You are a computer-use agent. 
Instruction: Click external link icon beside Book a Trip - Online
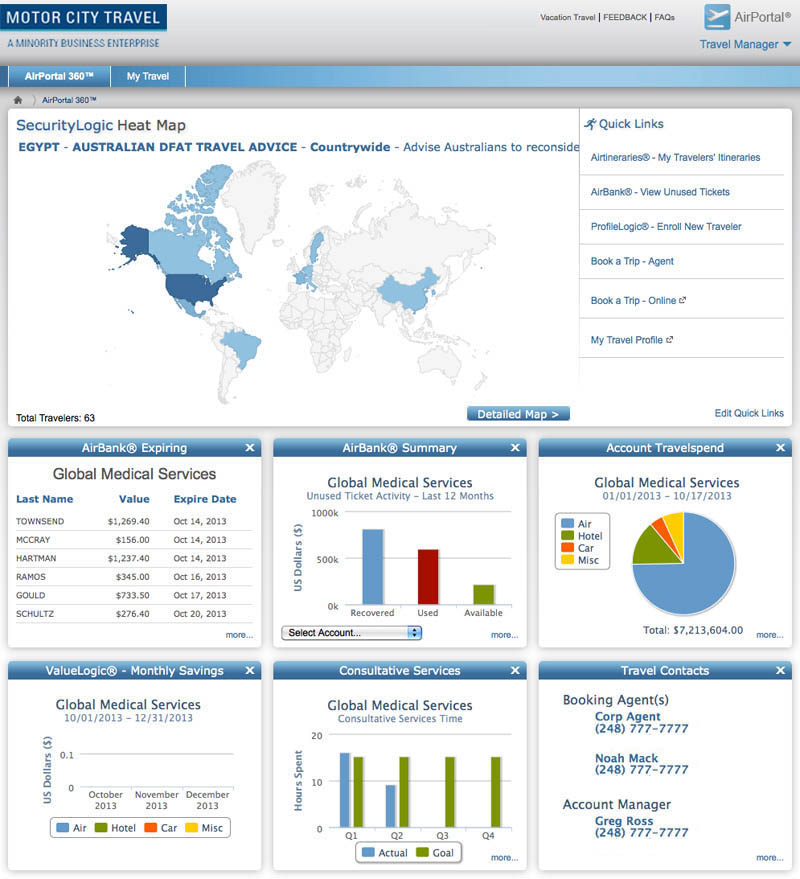click(682, 300)
